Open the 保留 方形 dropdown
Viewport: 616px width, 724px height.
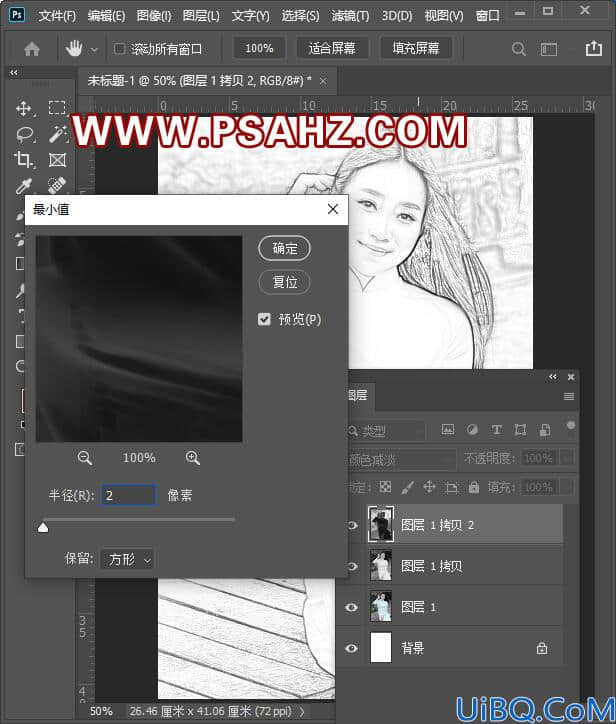pyautogui.click(x=128, y=560)
